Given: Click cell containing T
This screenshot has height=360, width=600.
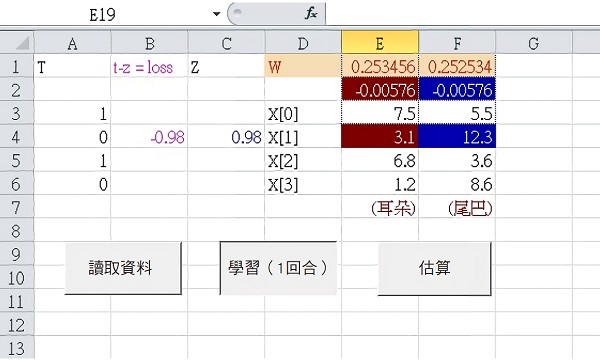Looking at the screenshot, I should click(72, 66).
